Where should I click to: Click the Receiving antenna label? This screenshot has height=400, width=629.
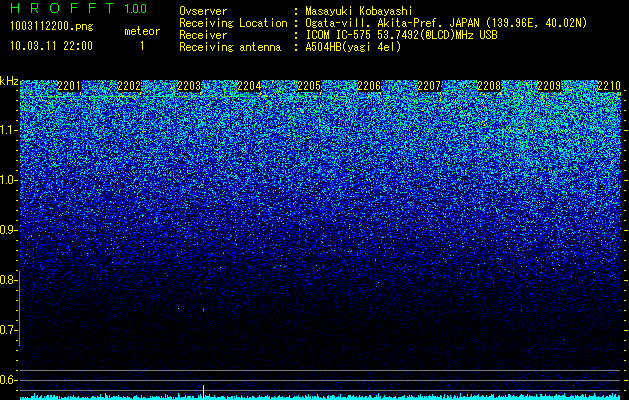pos(230,47)
